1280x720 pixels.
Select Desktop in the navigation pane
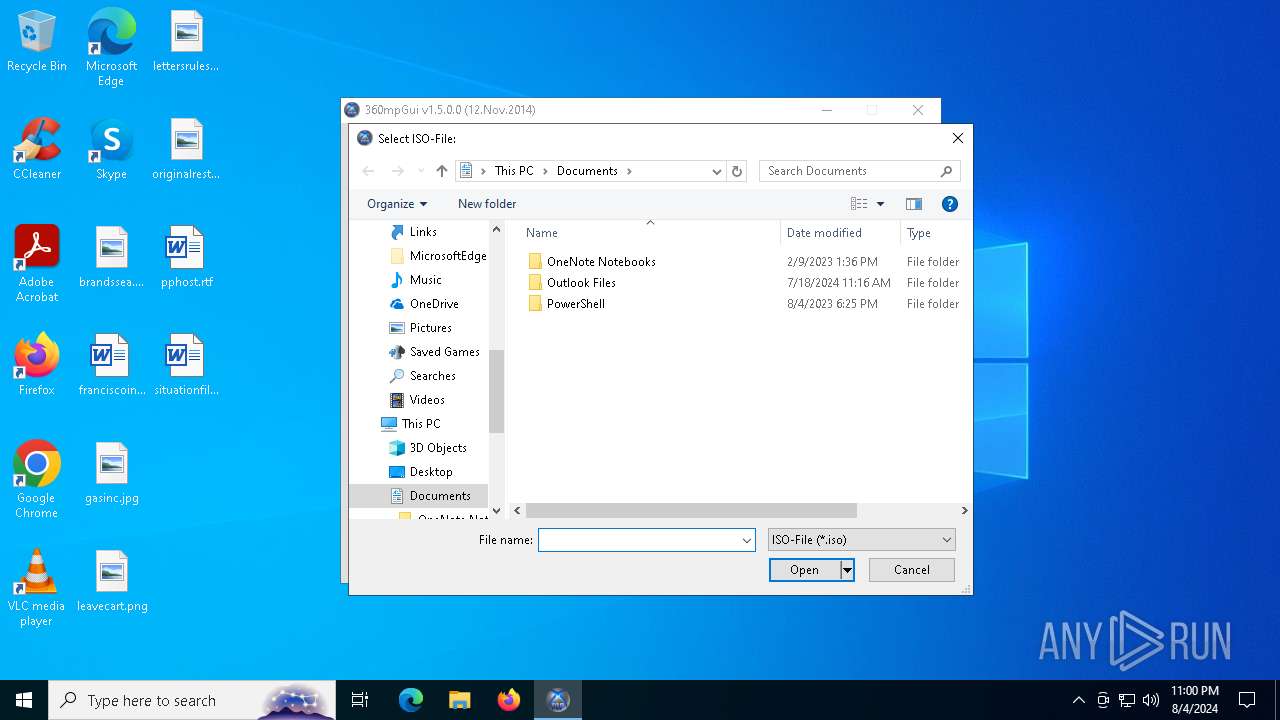[431, 472]
